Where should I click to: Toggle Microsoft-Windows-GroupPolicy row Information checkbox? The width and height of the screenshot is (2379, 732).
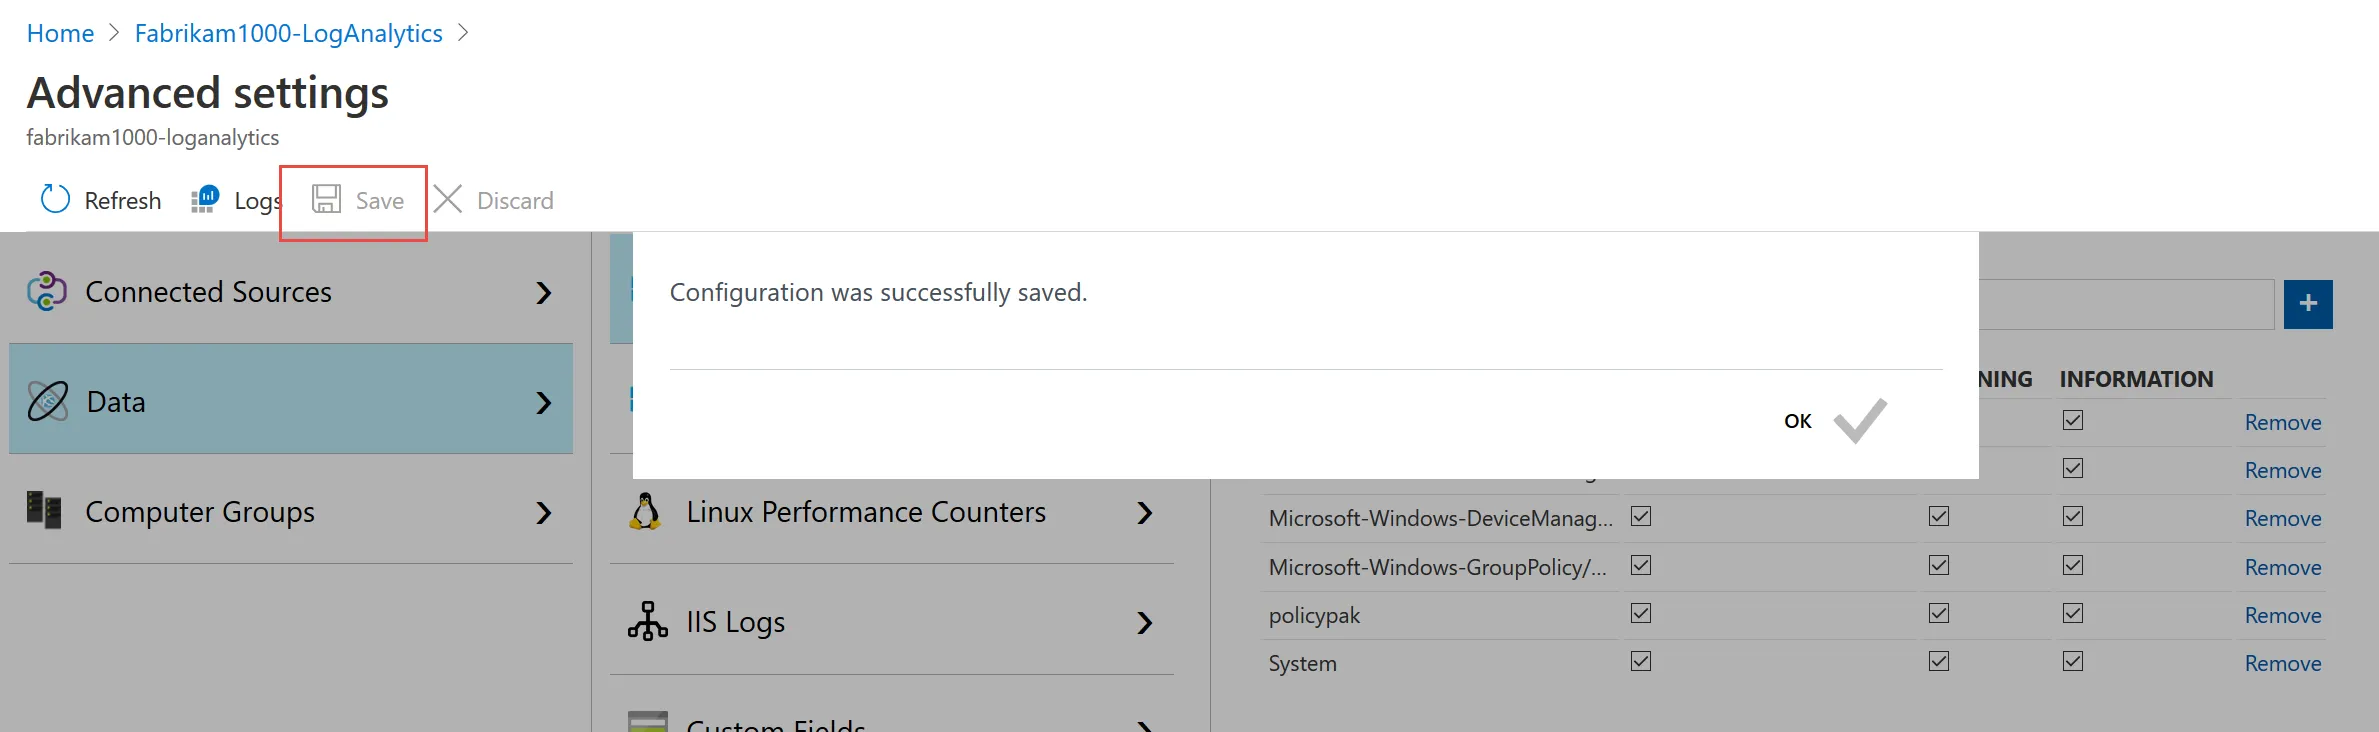[x=2073, y=565]
